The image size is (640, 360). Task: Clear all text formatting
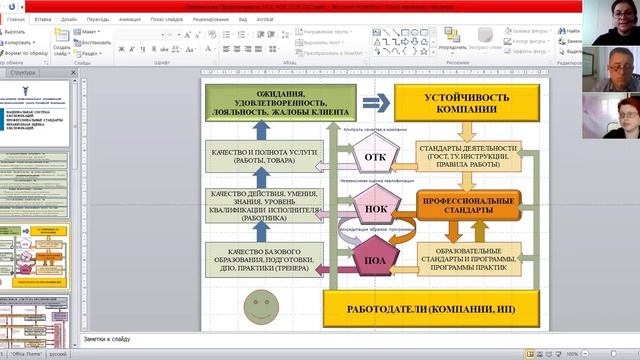(x=212, y=35)
